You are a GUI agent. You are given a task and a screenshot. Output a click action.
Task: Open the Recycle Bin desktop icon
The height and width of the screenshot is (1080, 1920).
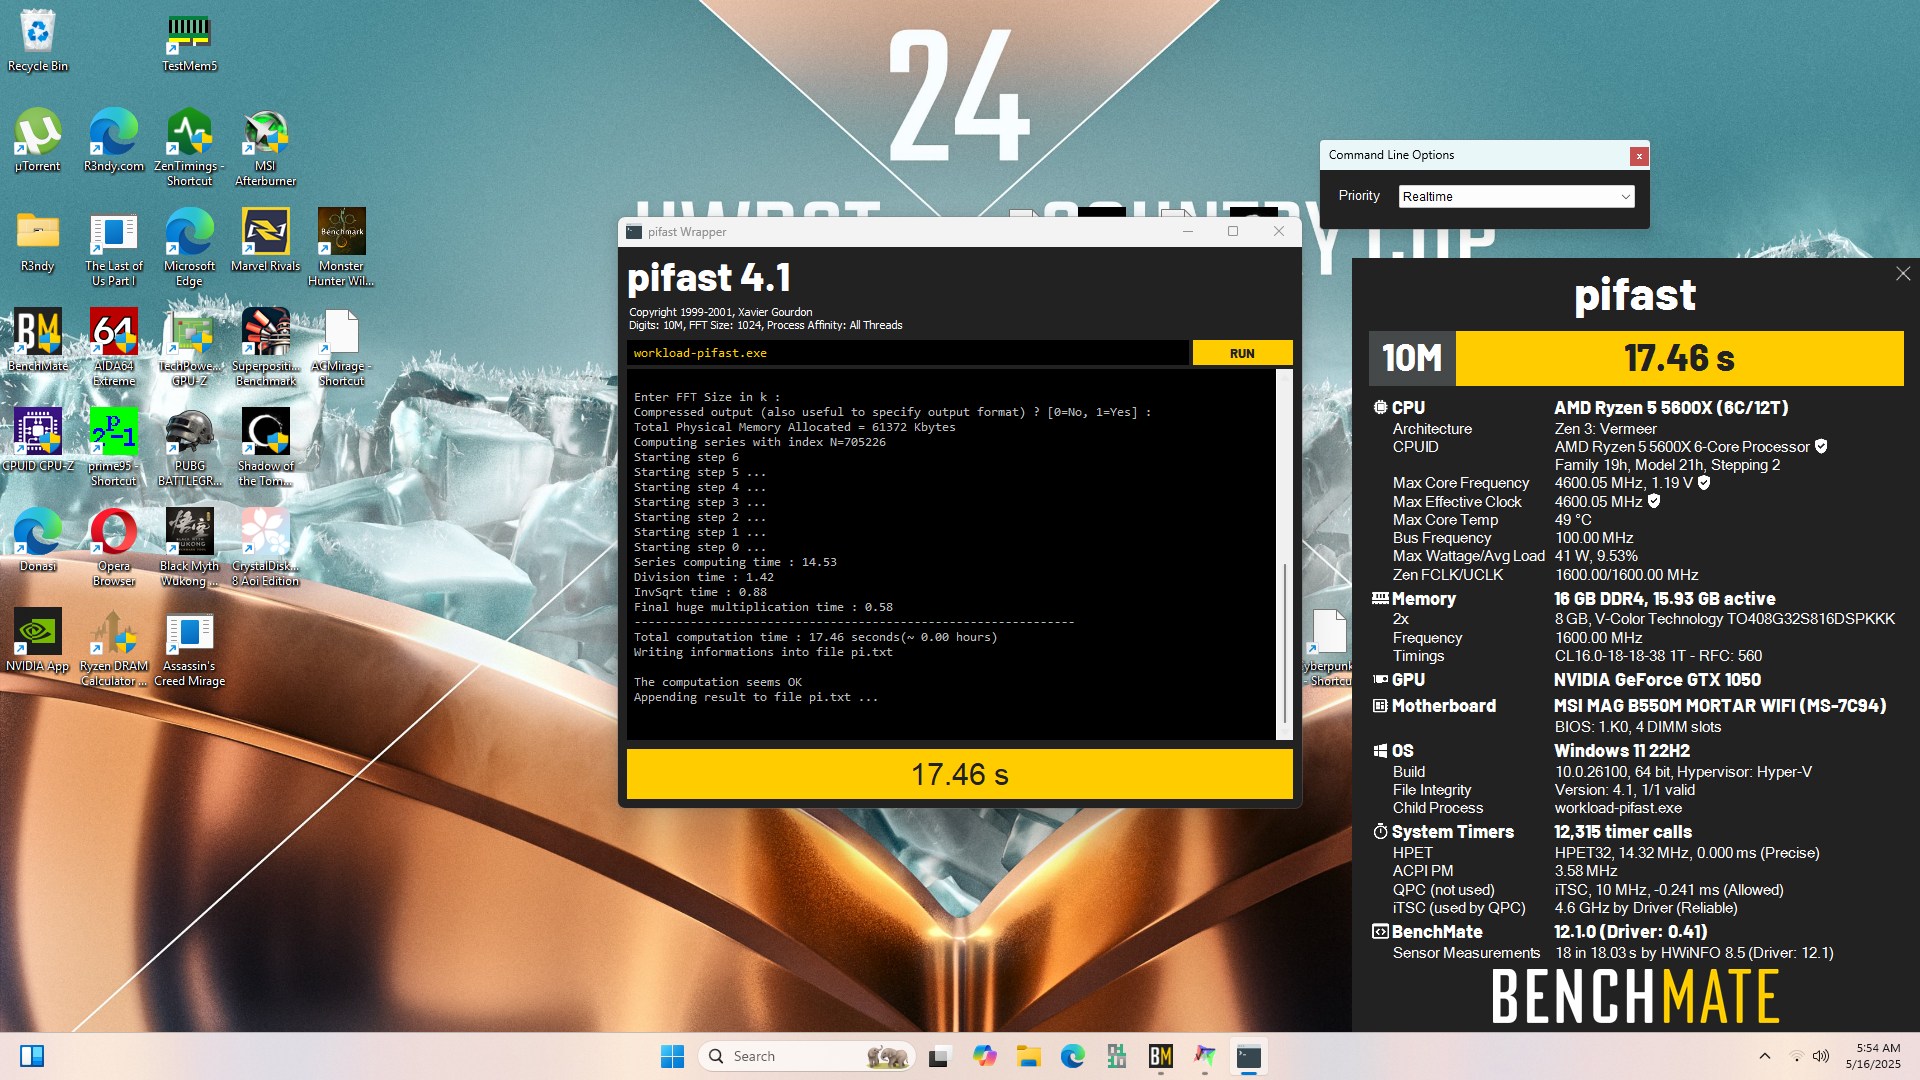tap(38, 40)
